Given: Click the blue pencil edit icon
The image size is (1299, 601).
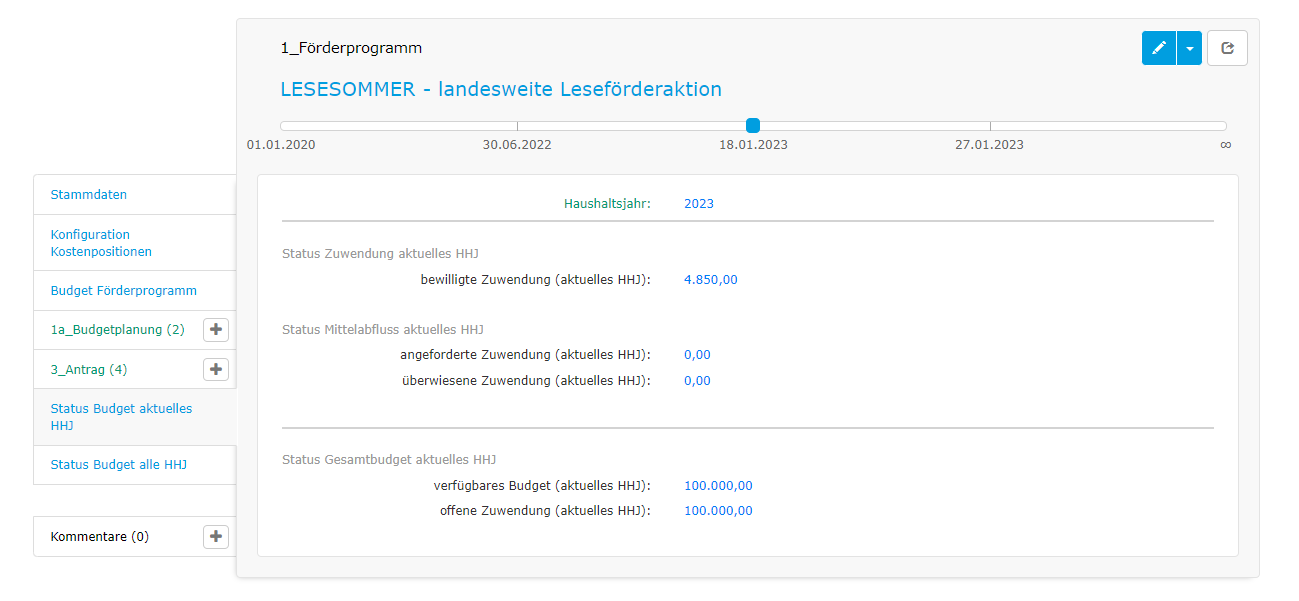Looking at the screenshot, I should pyautogui.click(x=1158, y=47).
